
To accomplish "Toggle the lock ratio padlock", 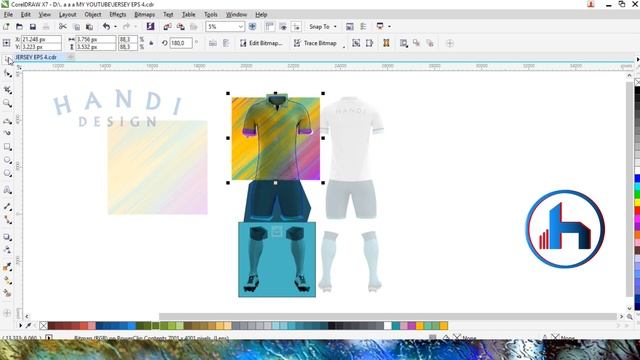I will [x=151, y=43].
